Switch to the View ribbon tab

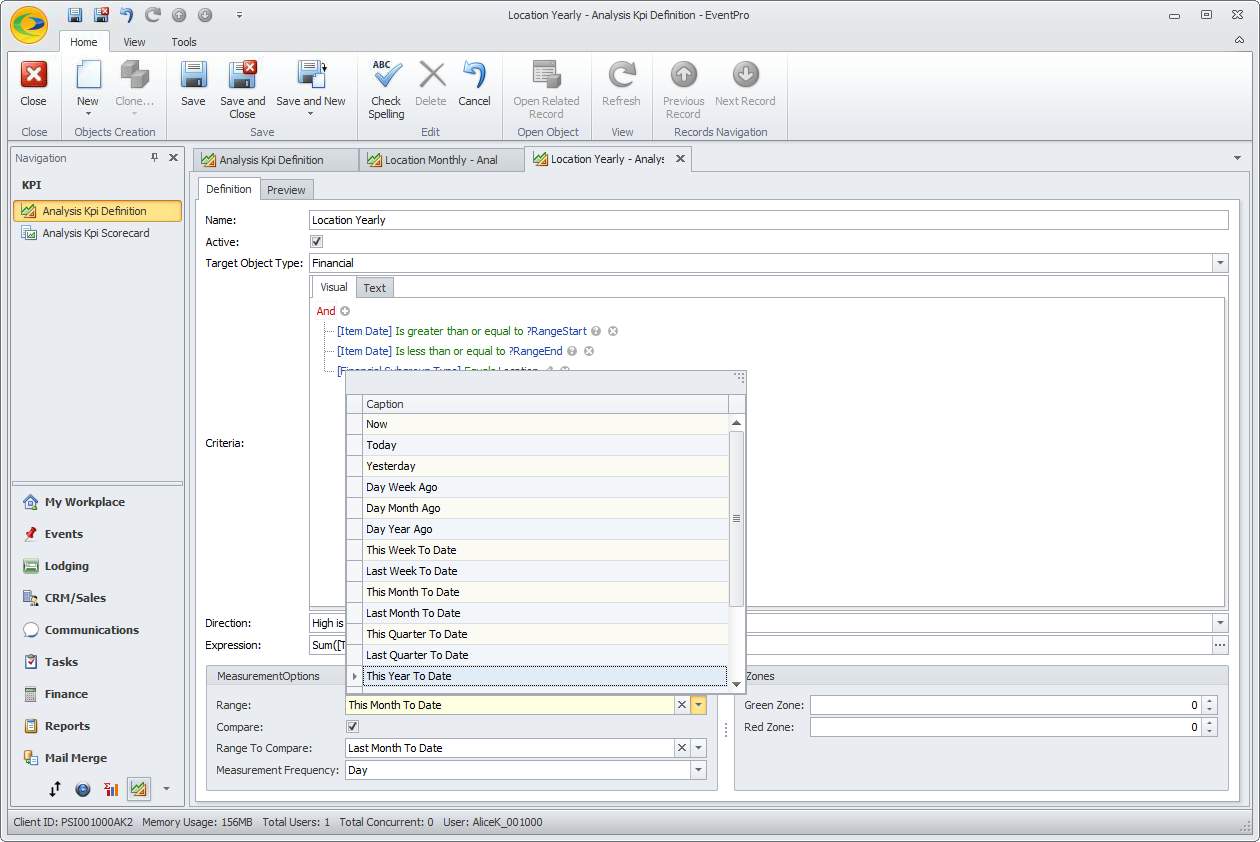[134, 42]
